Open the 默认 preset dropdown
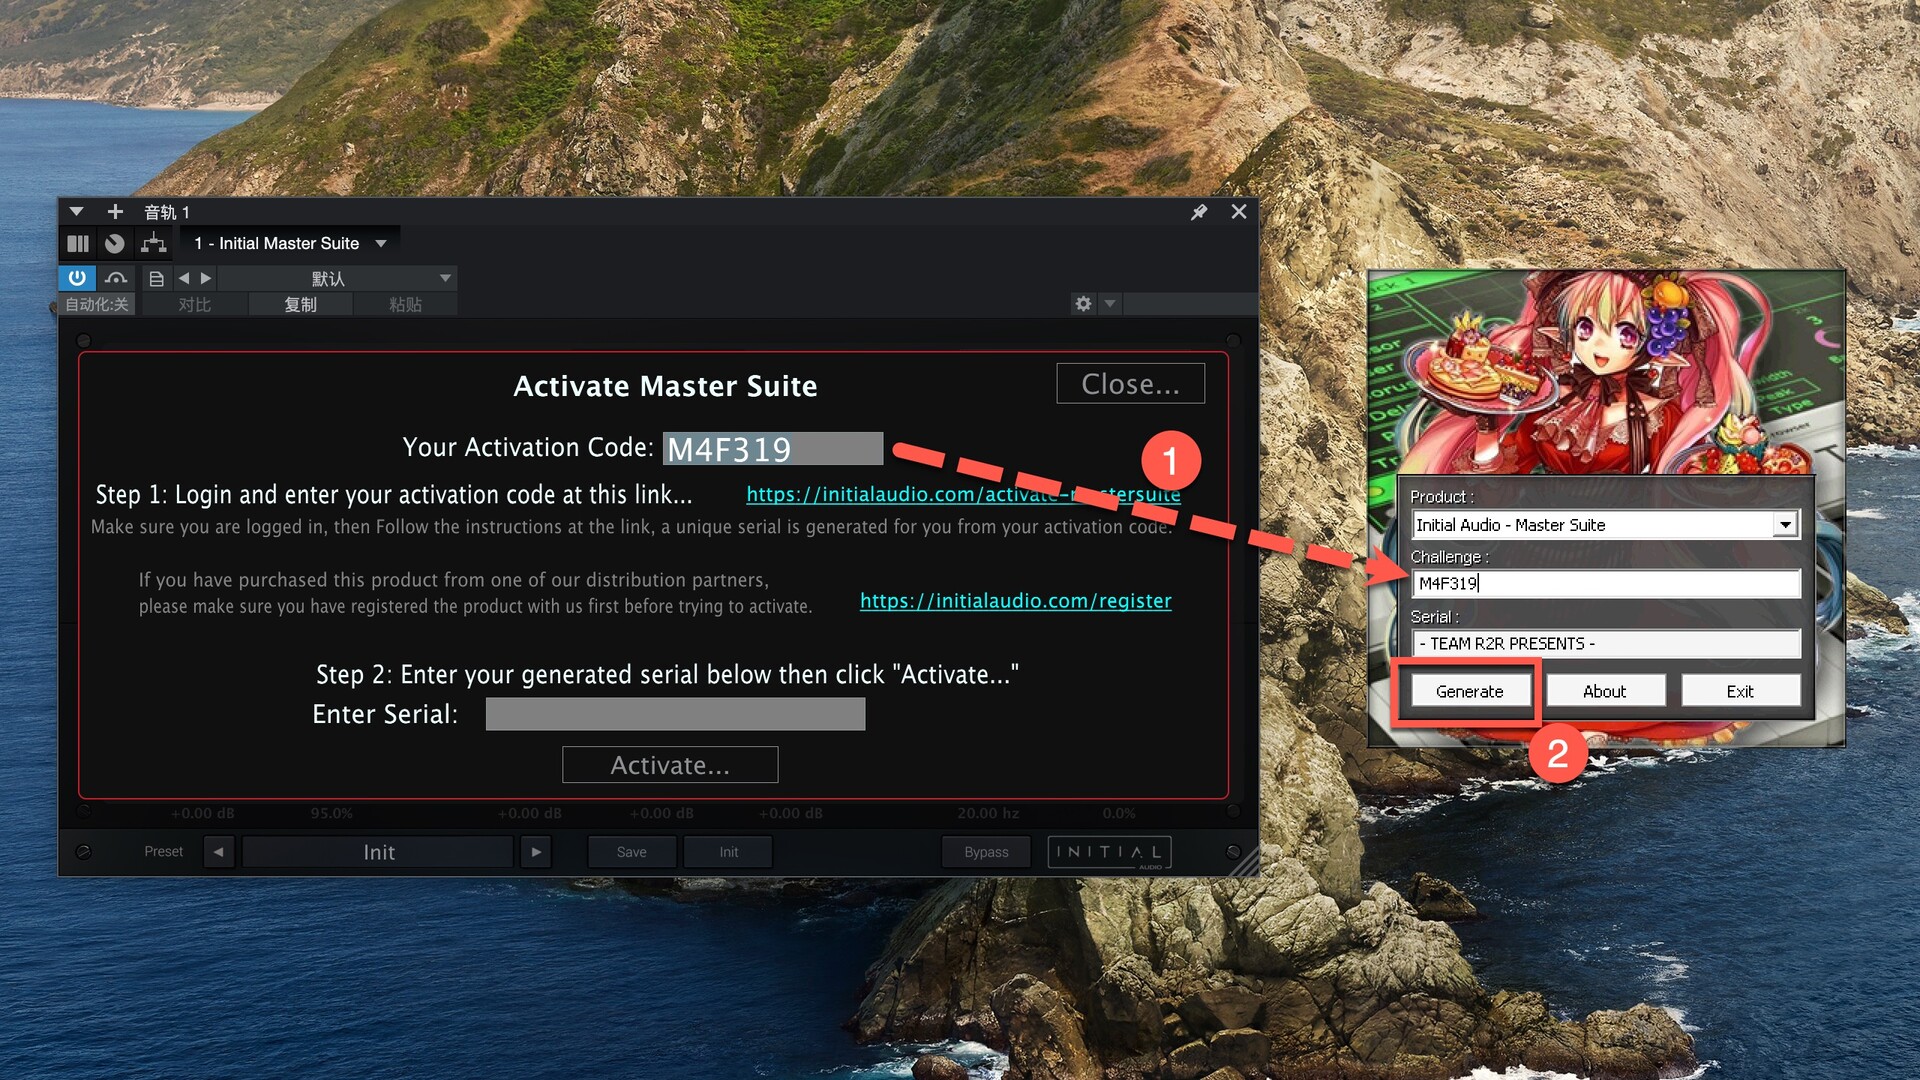 [x=337, y=278]
